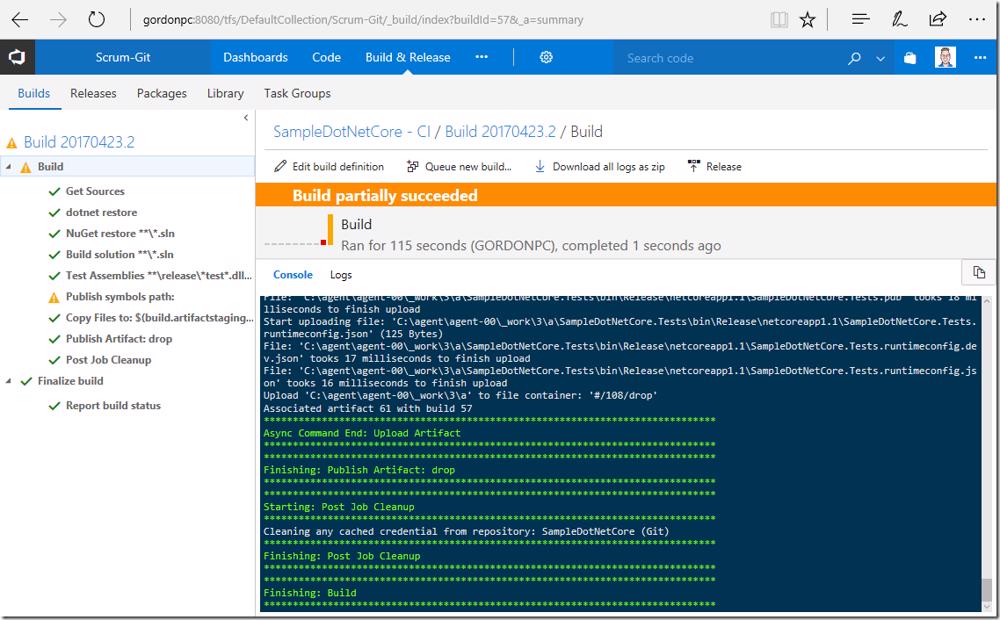This screenshot has width=1000, height=620.
Task: Copy console output with the copy icon
Action: (x=979, y=272)
